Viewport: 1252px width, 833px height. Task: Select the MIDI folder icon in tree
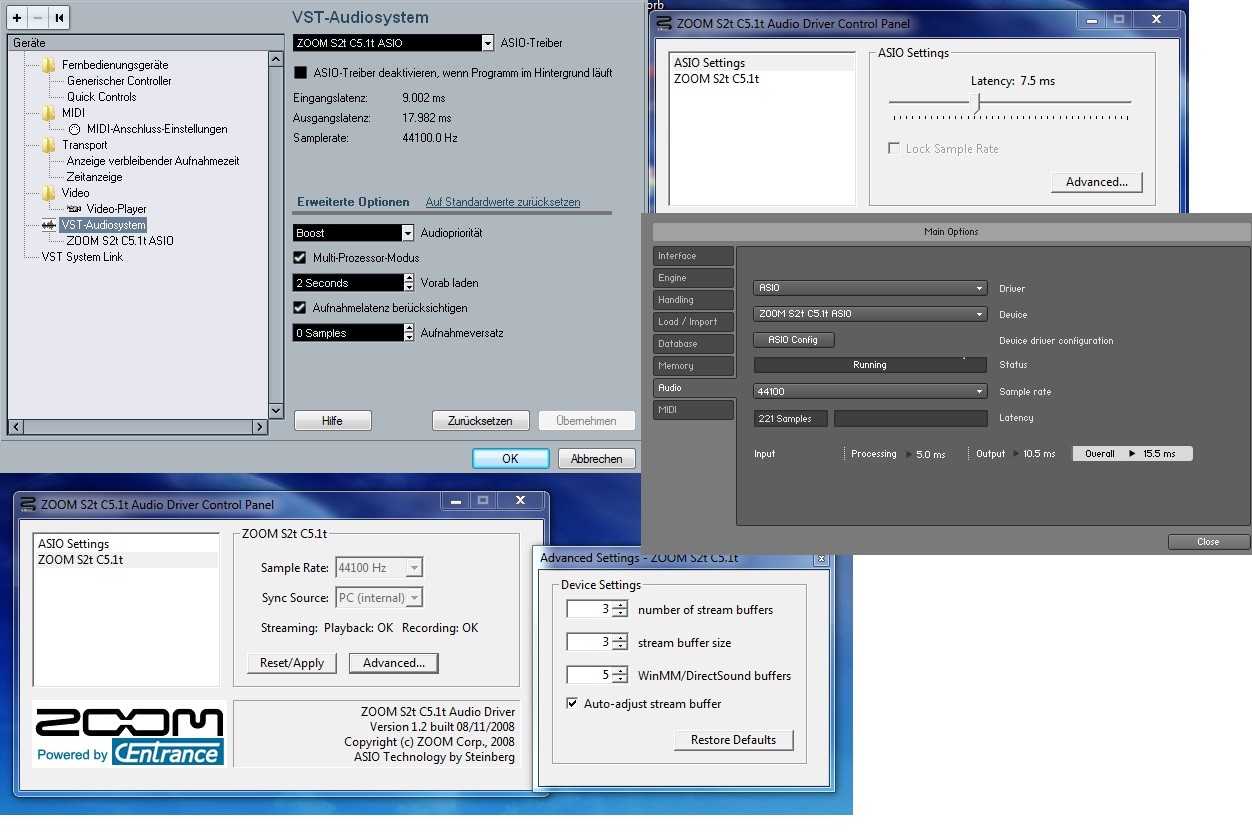pyautogui.click(x=48, y=113)
